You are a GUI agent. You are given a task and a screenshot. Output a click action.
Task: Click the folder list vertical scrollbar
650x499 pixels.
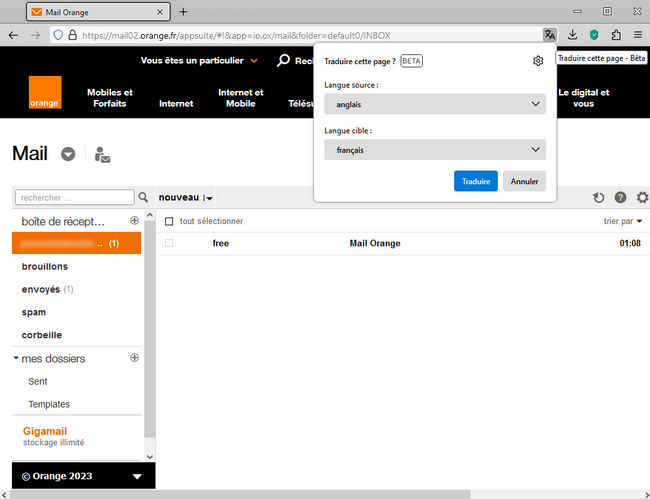(150, 329)
